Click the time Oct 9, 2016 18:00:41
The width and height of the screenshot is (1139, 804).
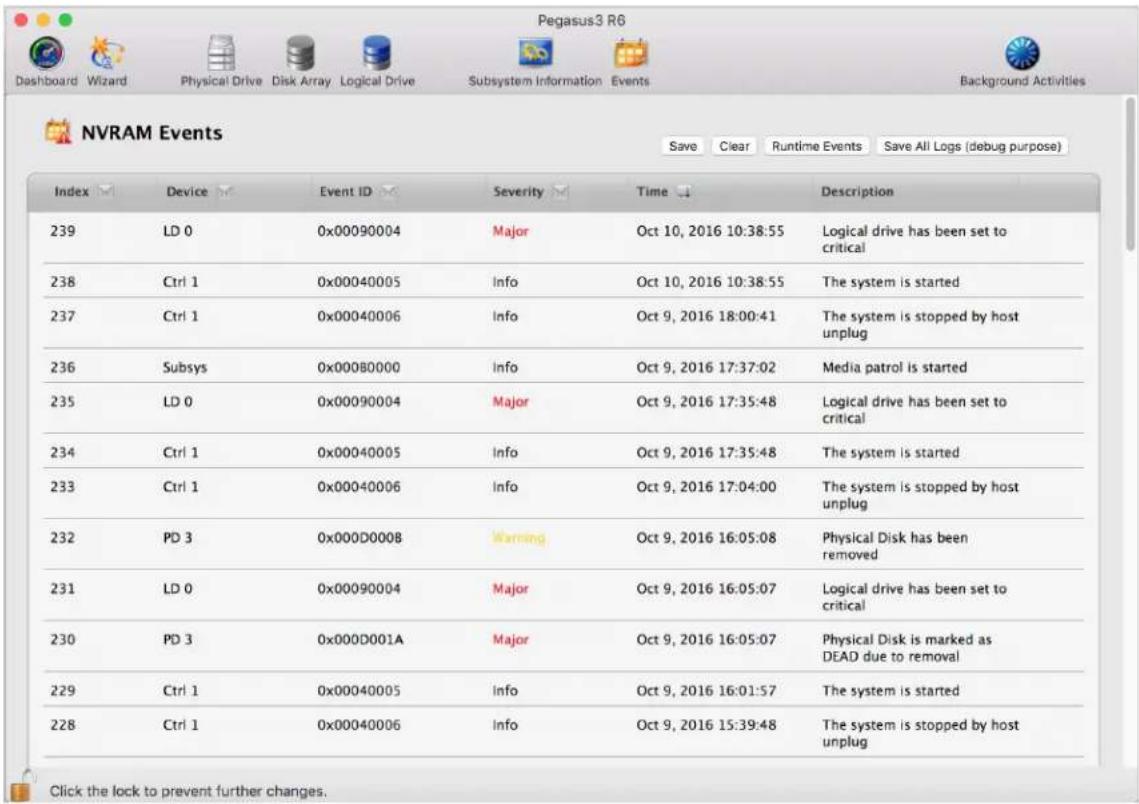click(x=706, y=317)
